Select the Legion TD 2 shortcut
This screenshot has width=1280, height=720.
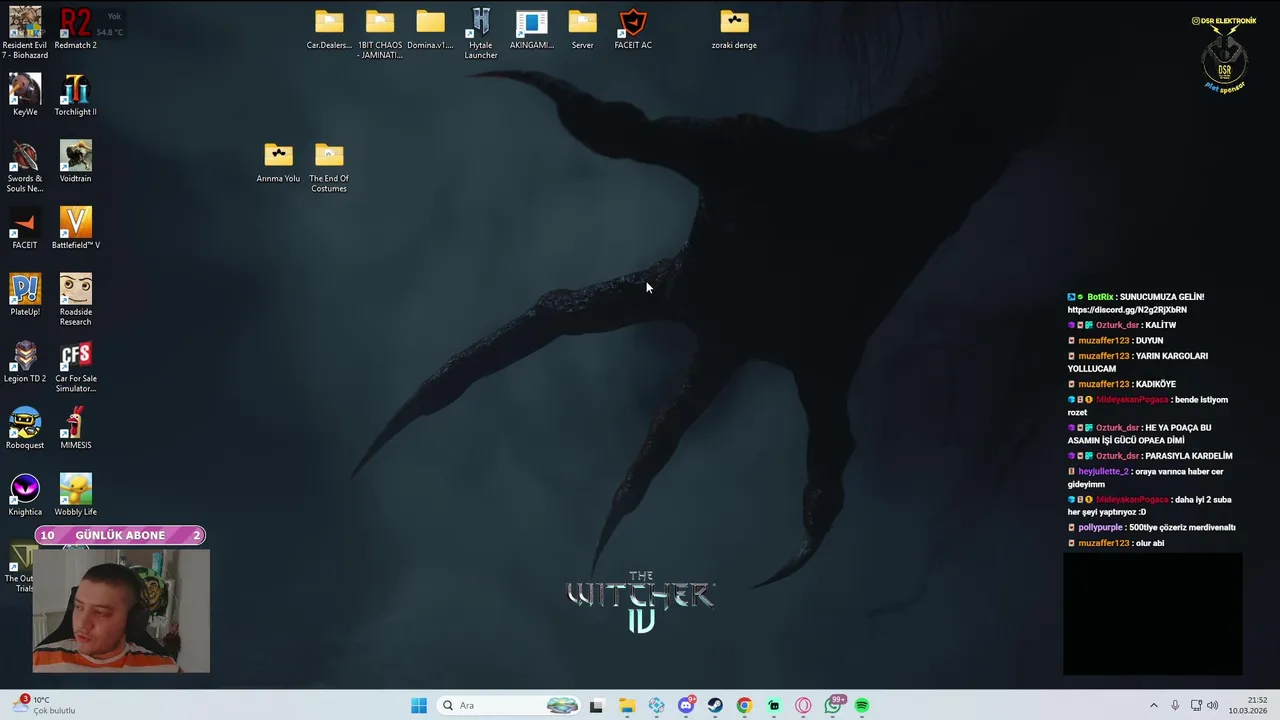tap(25, 362)
